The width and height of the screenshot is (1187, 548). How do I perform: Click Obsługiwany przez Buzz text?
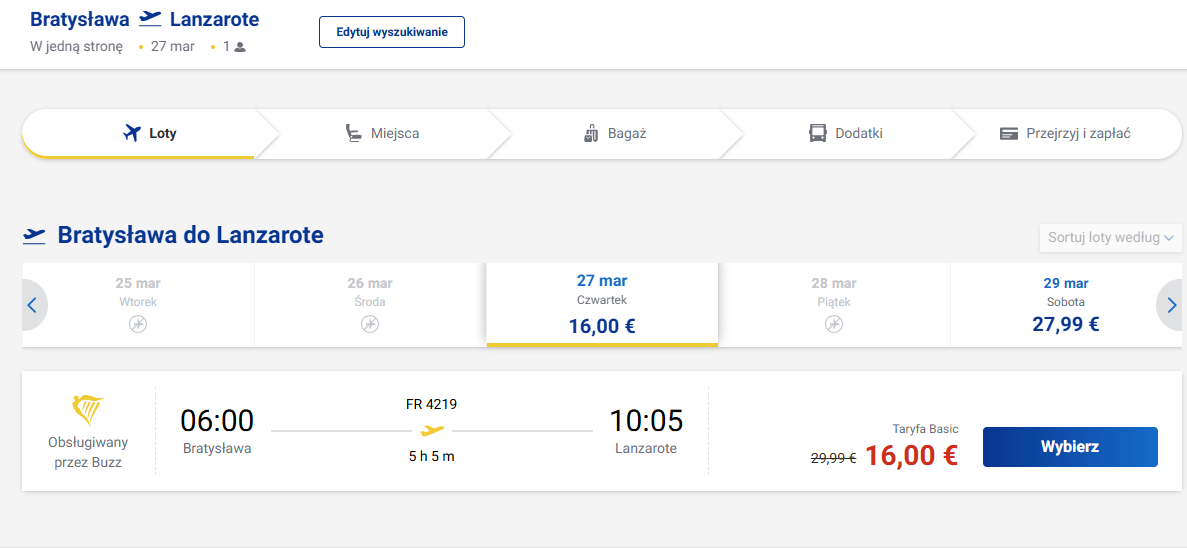point(88,452)
